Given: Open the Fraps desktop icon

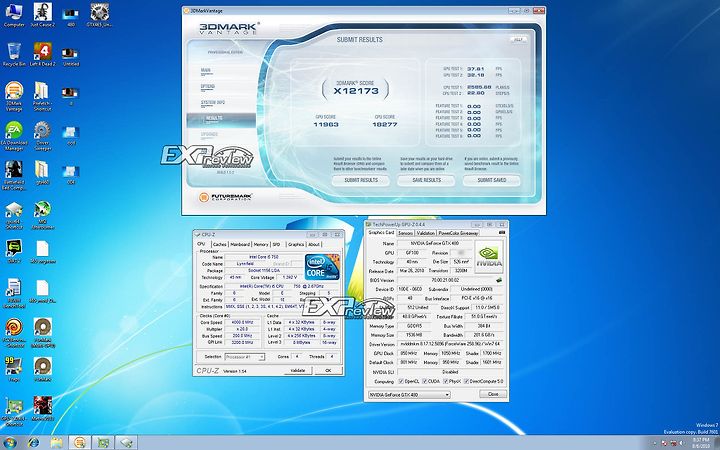Looking at the screenshot, I should coord(14,370).
